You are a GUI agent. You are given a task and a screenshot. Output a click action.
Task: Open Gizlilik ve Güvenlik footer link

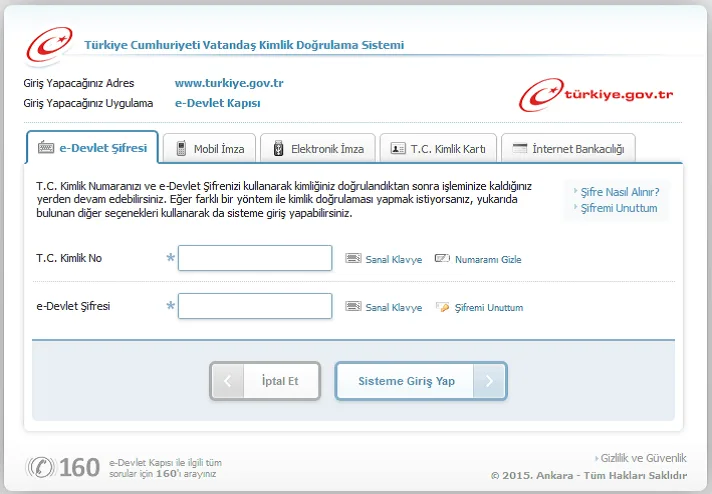[643, 458]
